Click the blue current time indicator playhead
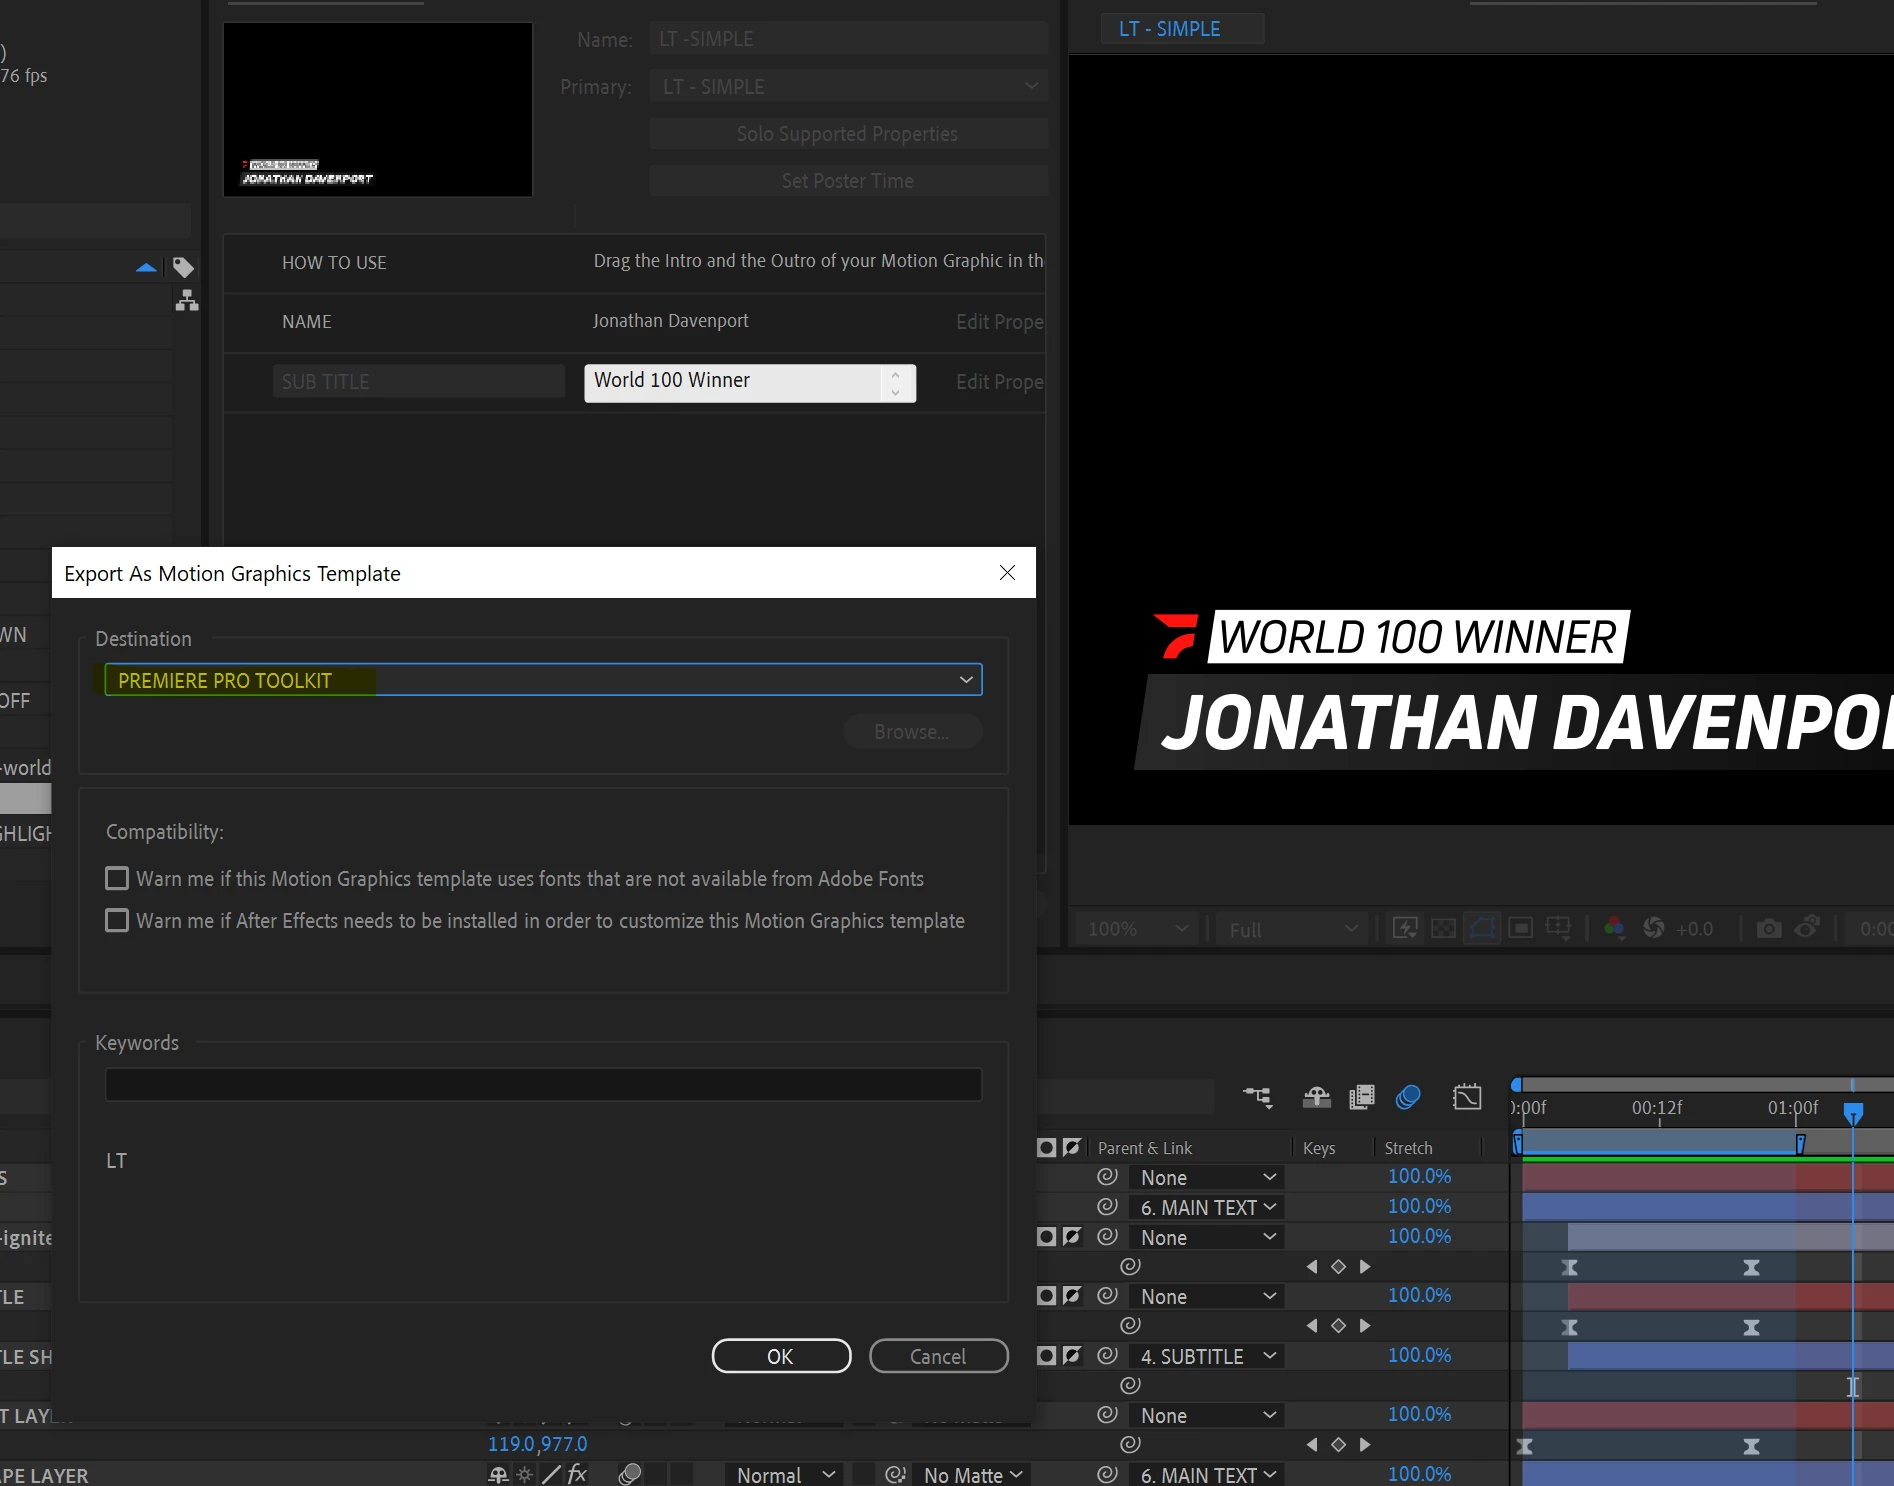 [x=1853, y=1113]
